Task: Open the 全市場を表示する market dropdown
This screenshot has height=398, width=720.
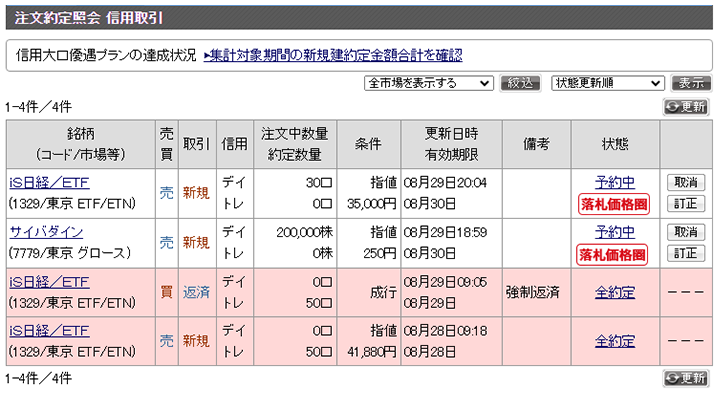Action: [x=428, y=83]
